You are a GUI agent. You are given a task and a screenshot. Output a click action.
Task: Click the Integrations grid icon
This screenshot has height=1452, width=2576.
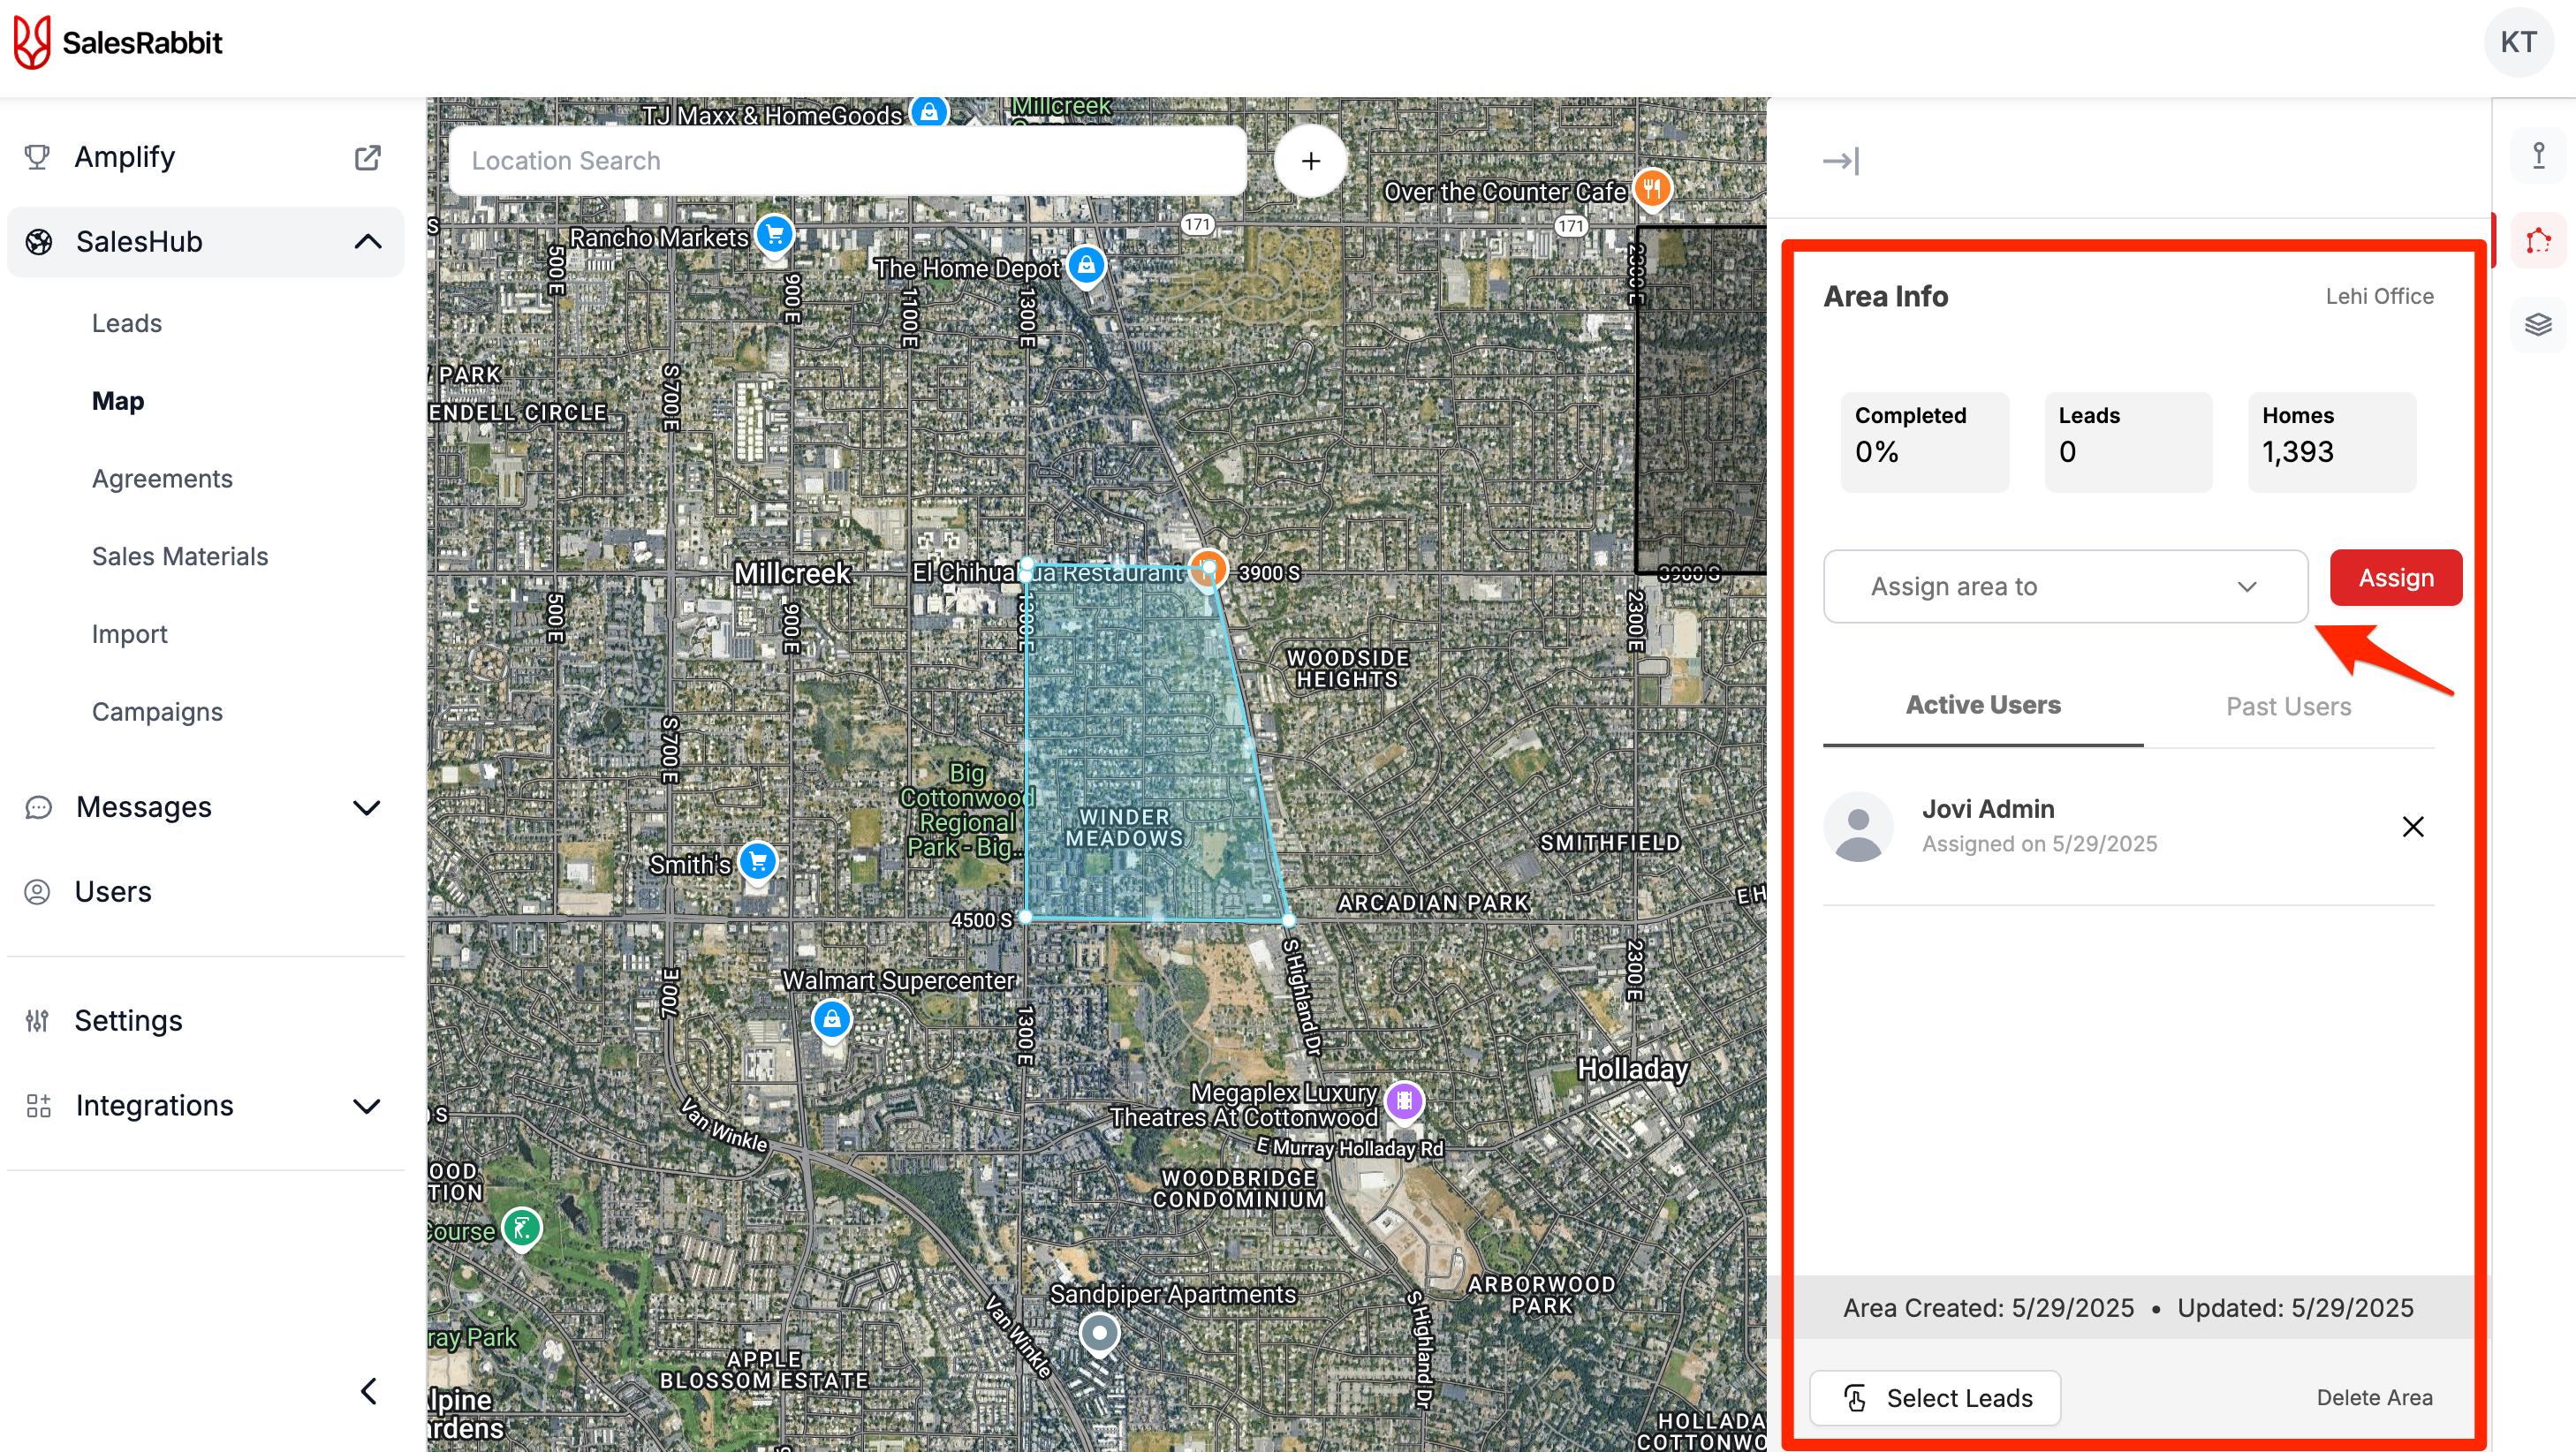(x=38, y=1105)
